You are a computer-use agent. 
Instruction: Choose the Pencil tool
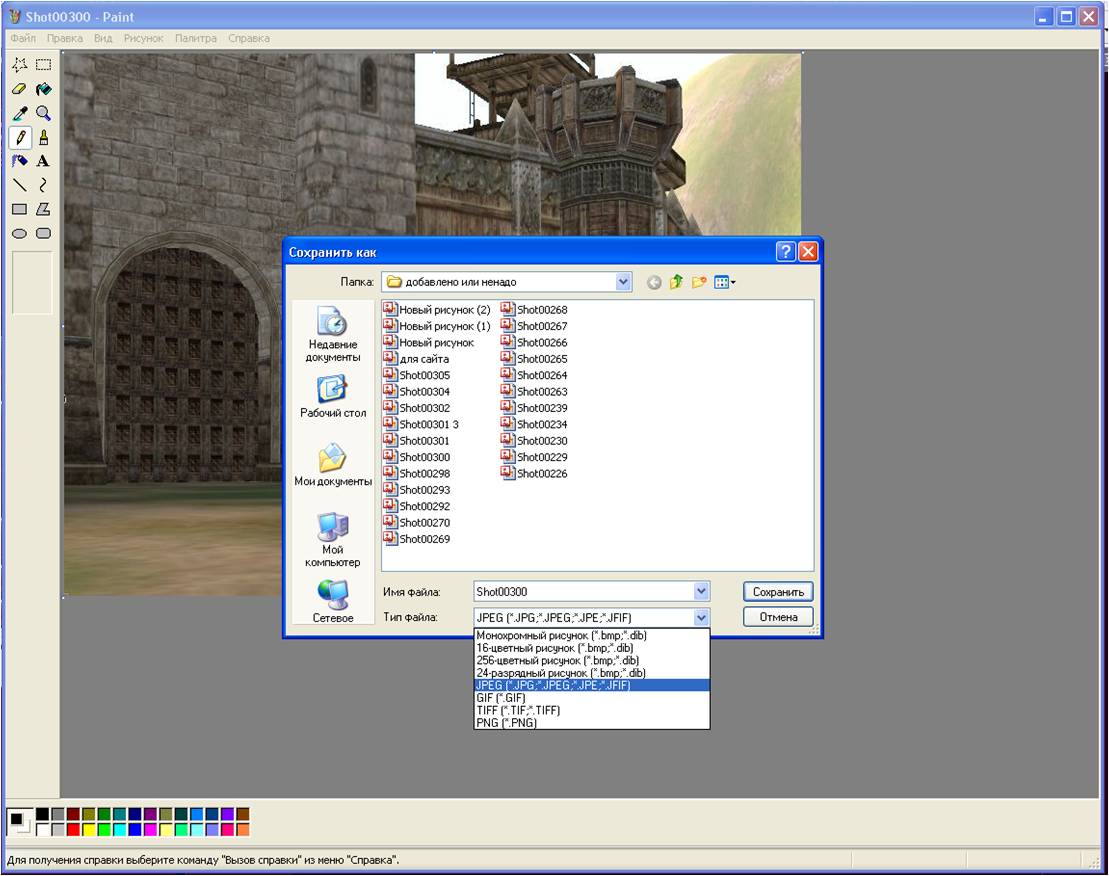click(20, 137)
